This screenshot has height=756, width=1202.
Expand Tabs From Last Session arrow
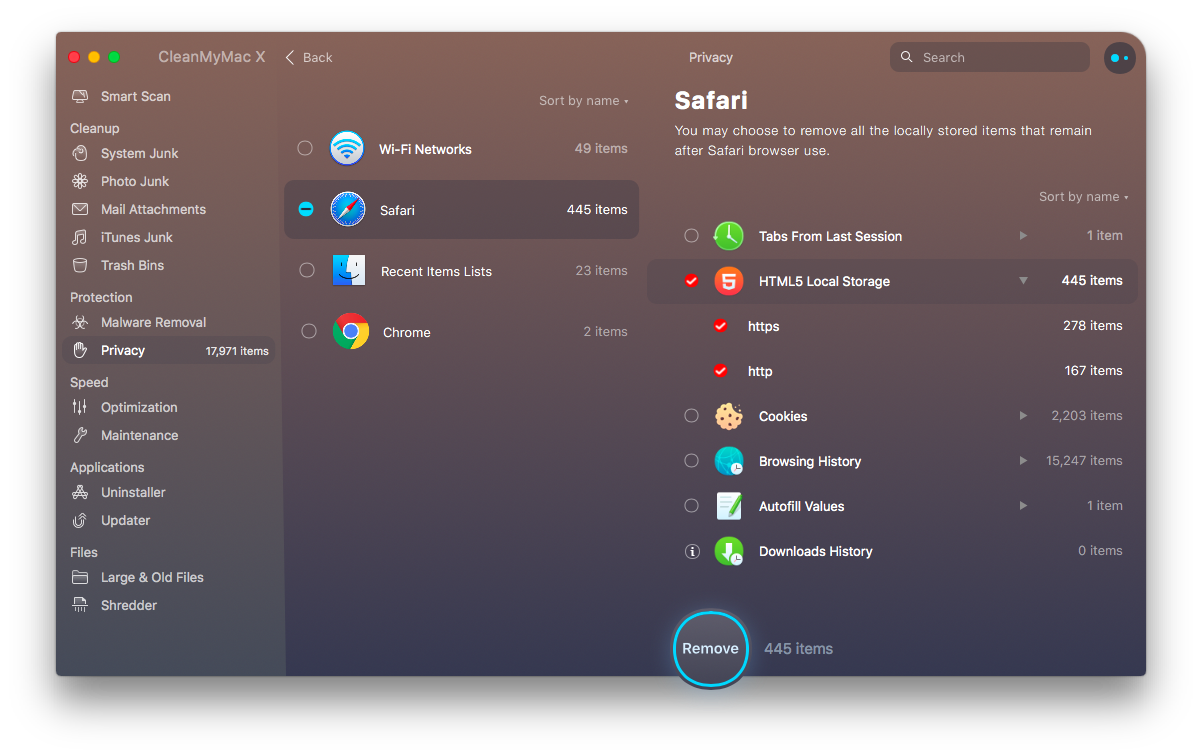1023,236
